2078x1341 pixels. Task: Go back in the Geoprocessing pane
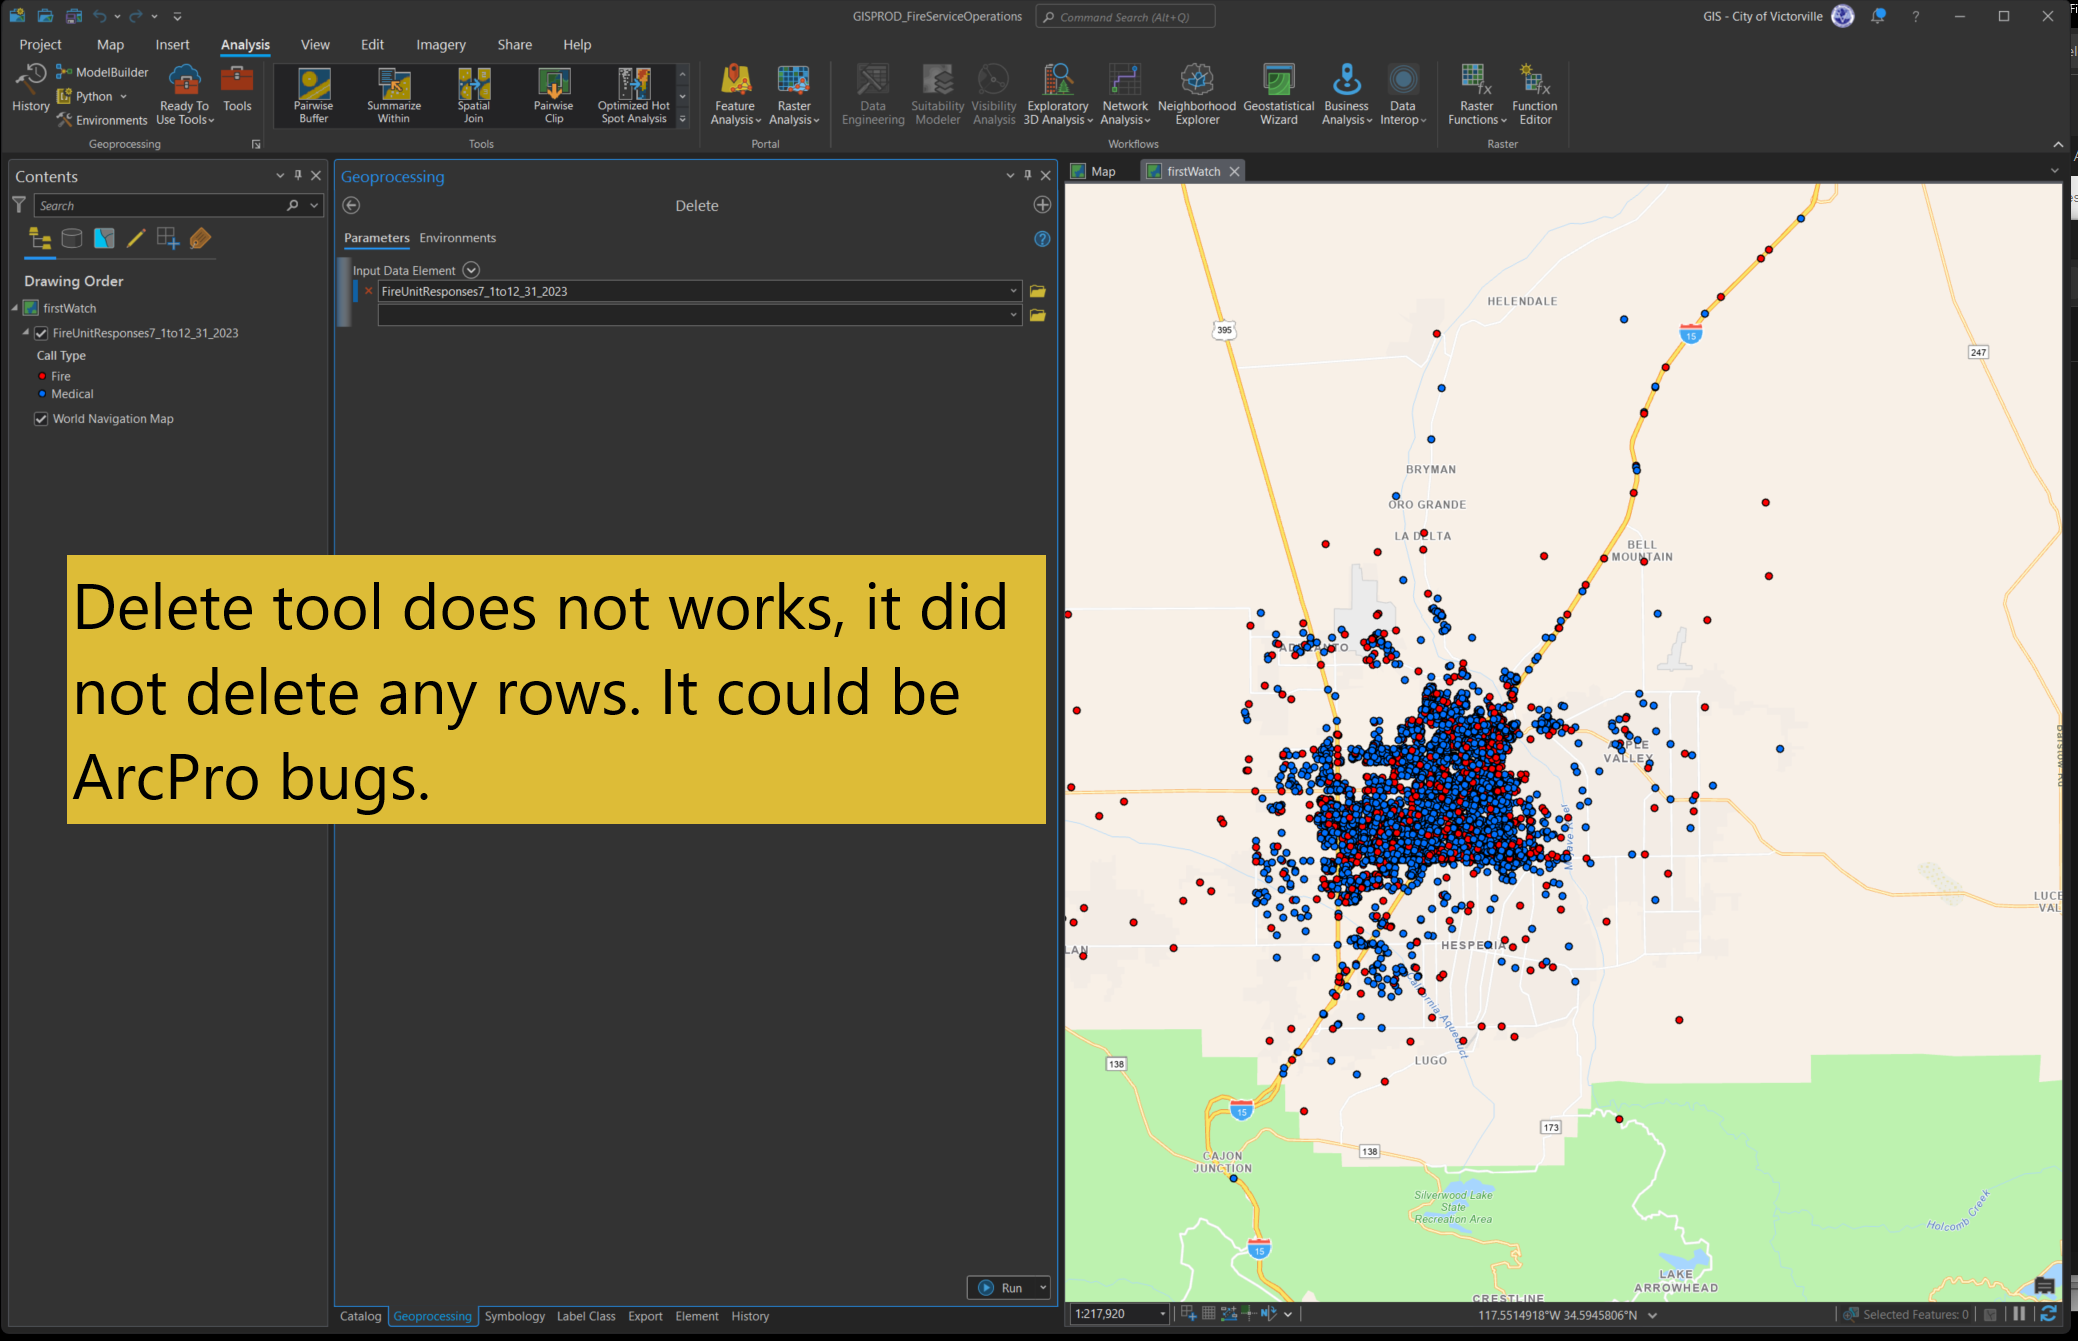(x=351, y=205)
